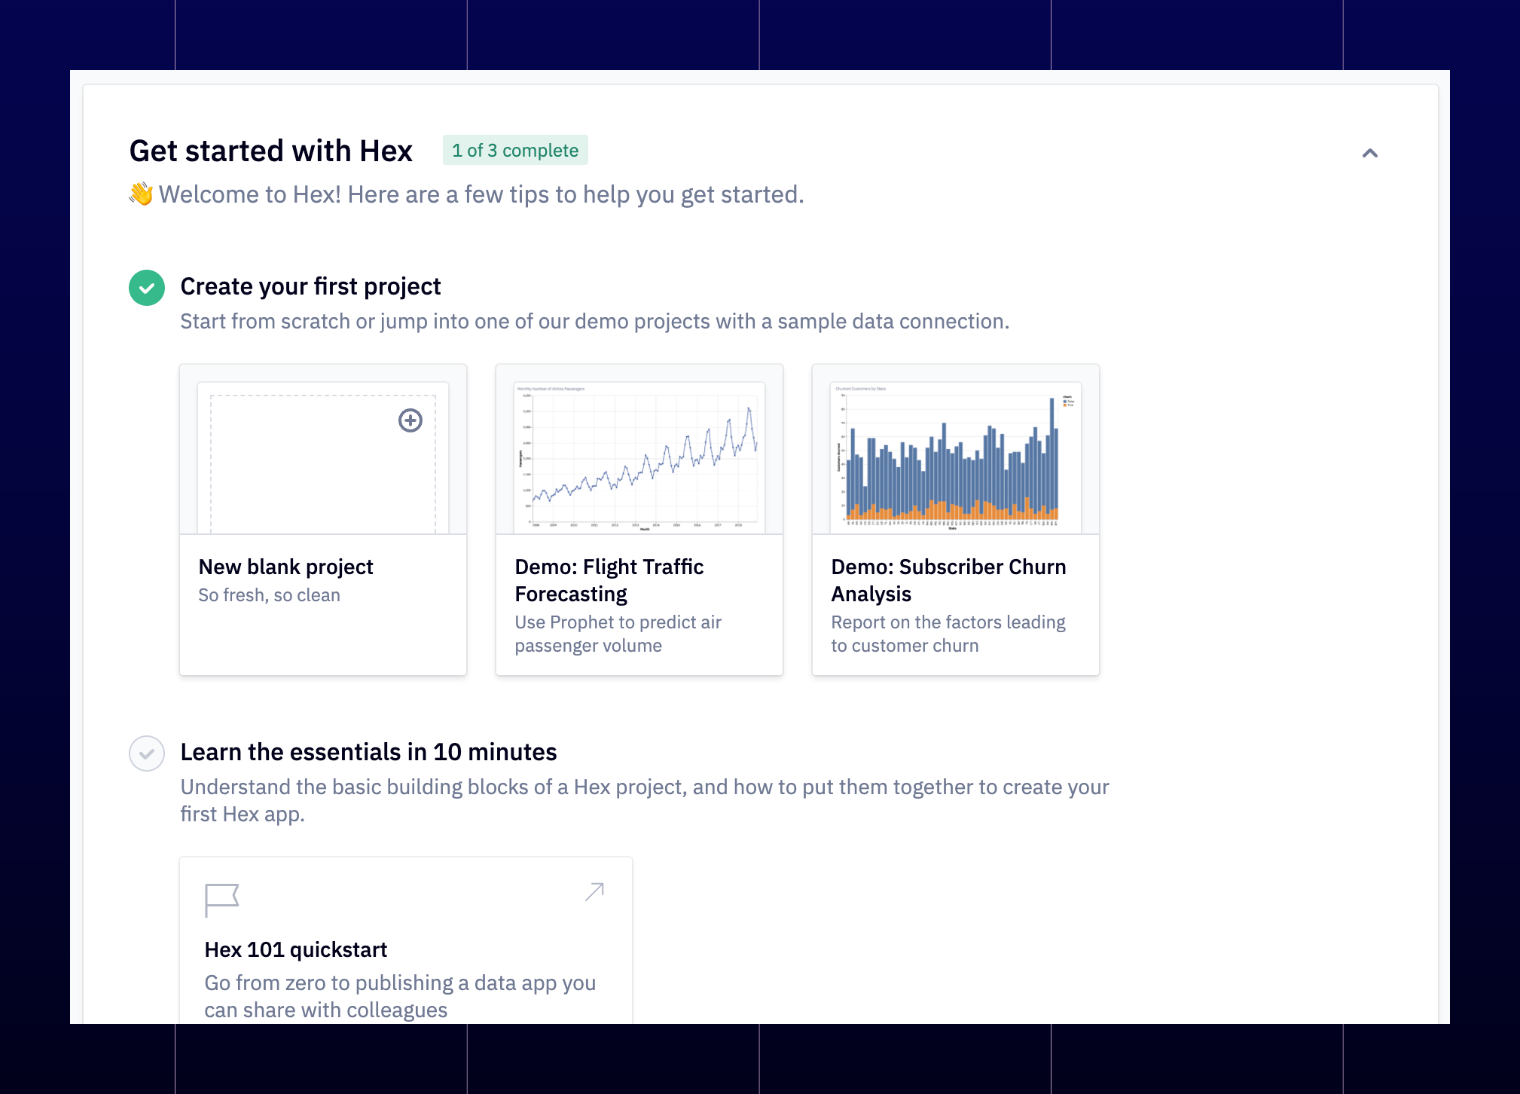Viewport: 1520px width, 1094px height.
Task: Open Demo: Subscriber Churn Analysis title
Action: (948, 580)
